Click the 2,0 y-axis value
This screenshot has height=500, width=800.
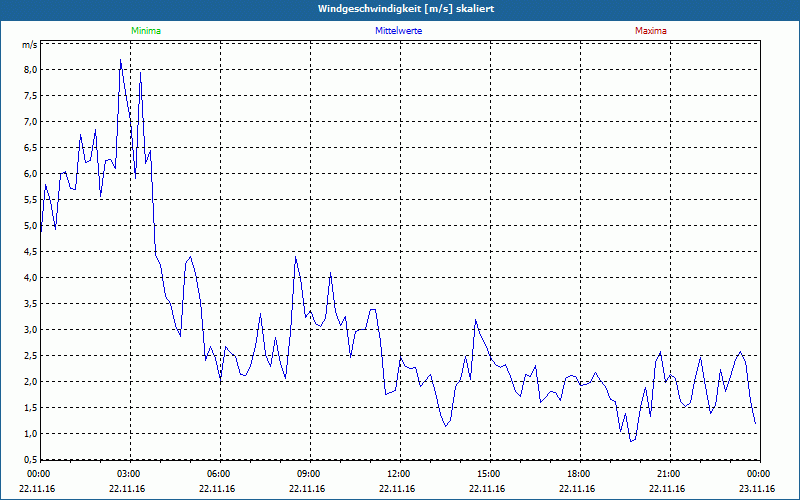[x=31, y=382]
